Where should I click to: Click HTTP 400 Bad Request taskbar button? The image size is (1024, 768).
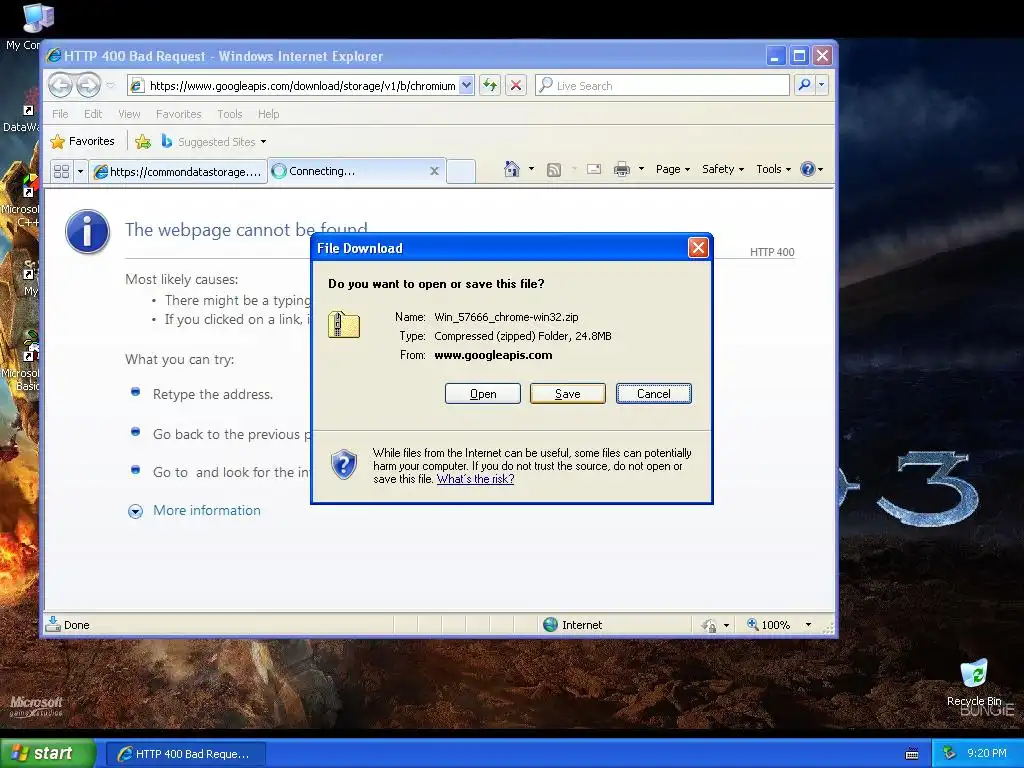click(185, 754)
